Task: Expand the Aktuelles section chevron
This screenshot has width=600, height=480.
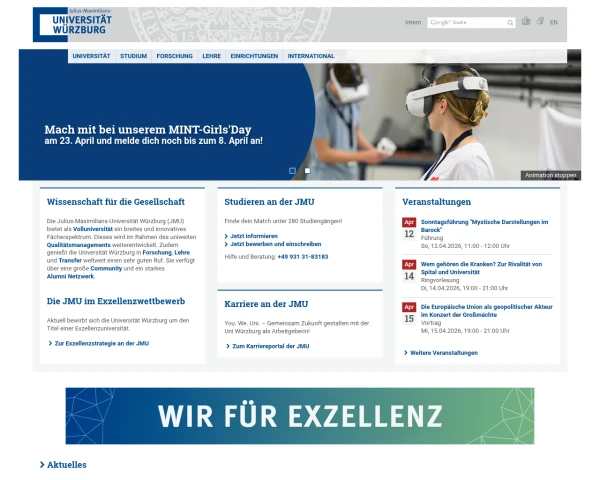Action: 42,465
